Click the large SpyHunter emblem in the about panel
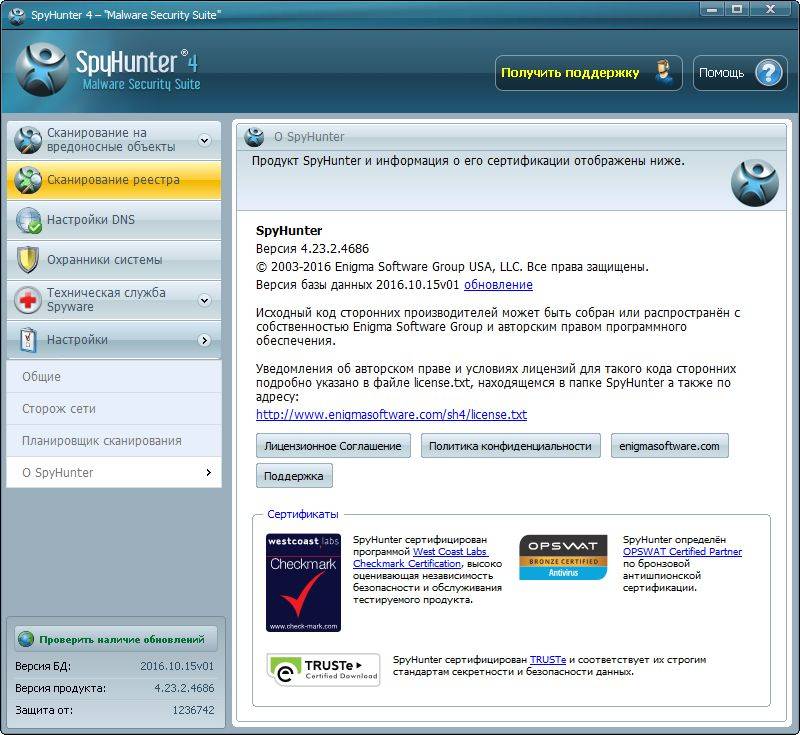Image resolution: width=800 pixels, height=735 pixels. click(x=755, y=183)
